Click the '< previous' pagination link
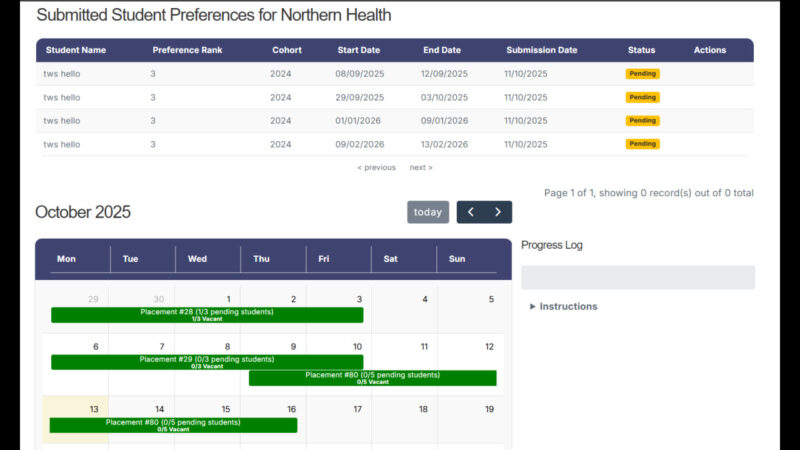Image resolution: width=800 pixels, height=450 pixels. (376, 168)
